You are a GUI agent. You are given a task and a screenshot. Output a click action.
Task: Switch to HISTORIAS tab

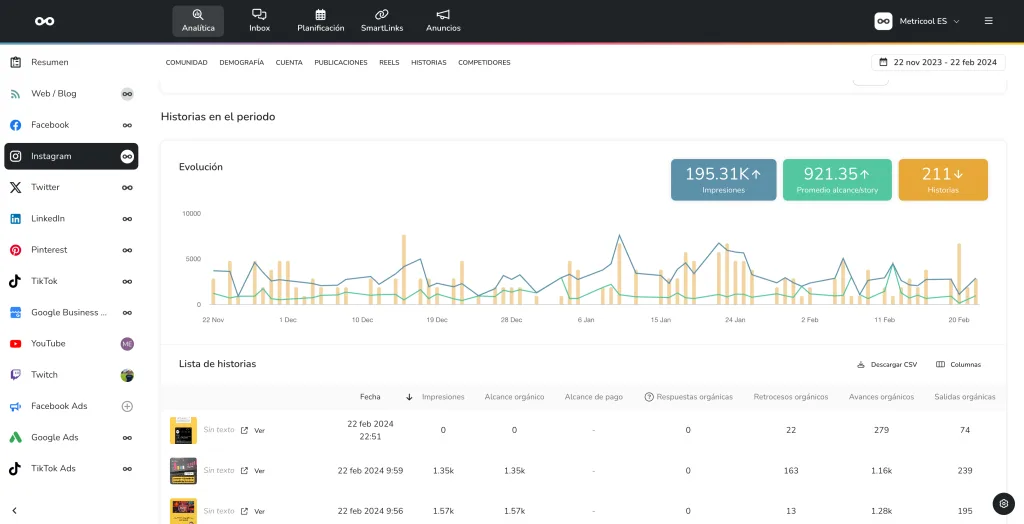pos(428,63)
